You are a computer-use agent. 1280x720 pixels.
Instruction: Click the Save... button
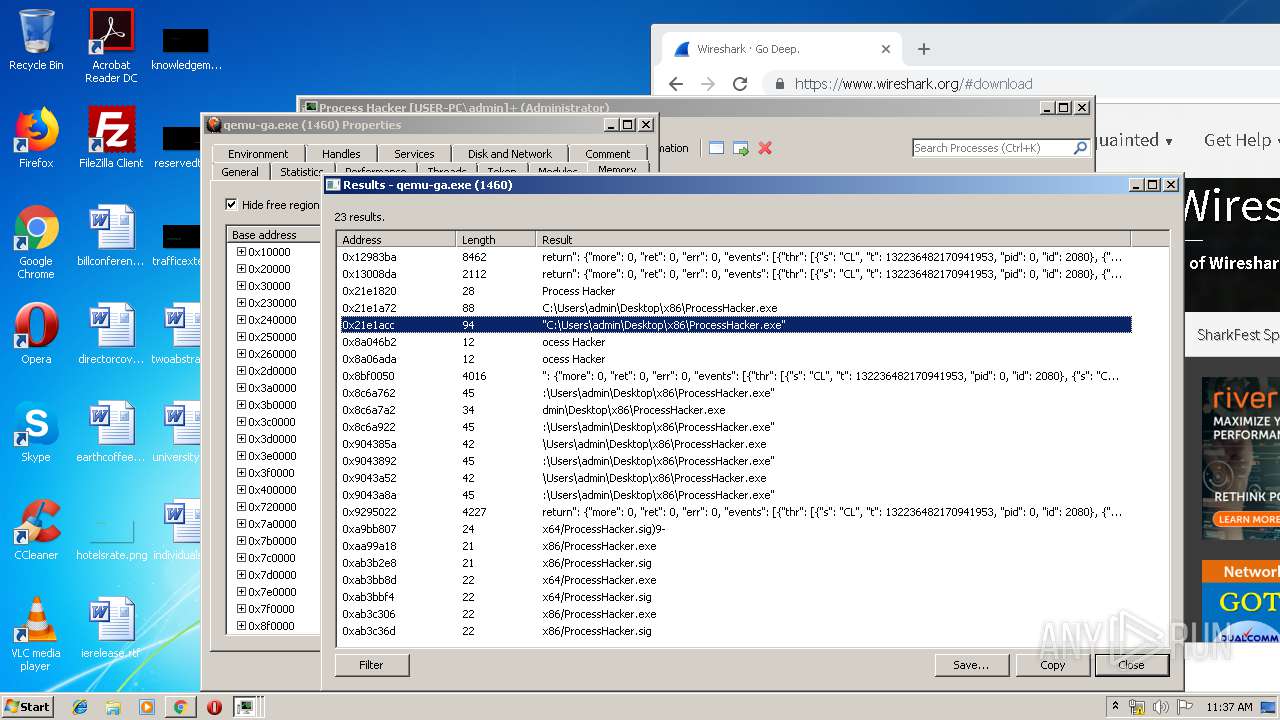pos(971,665)
